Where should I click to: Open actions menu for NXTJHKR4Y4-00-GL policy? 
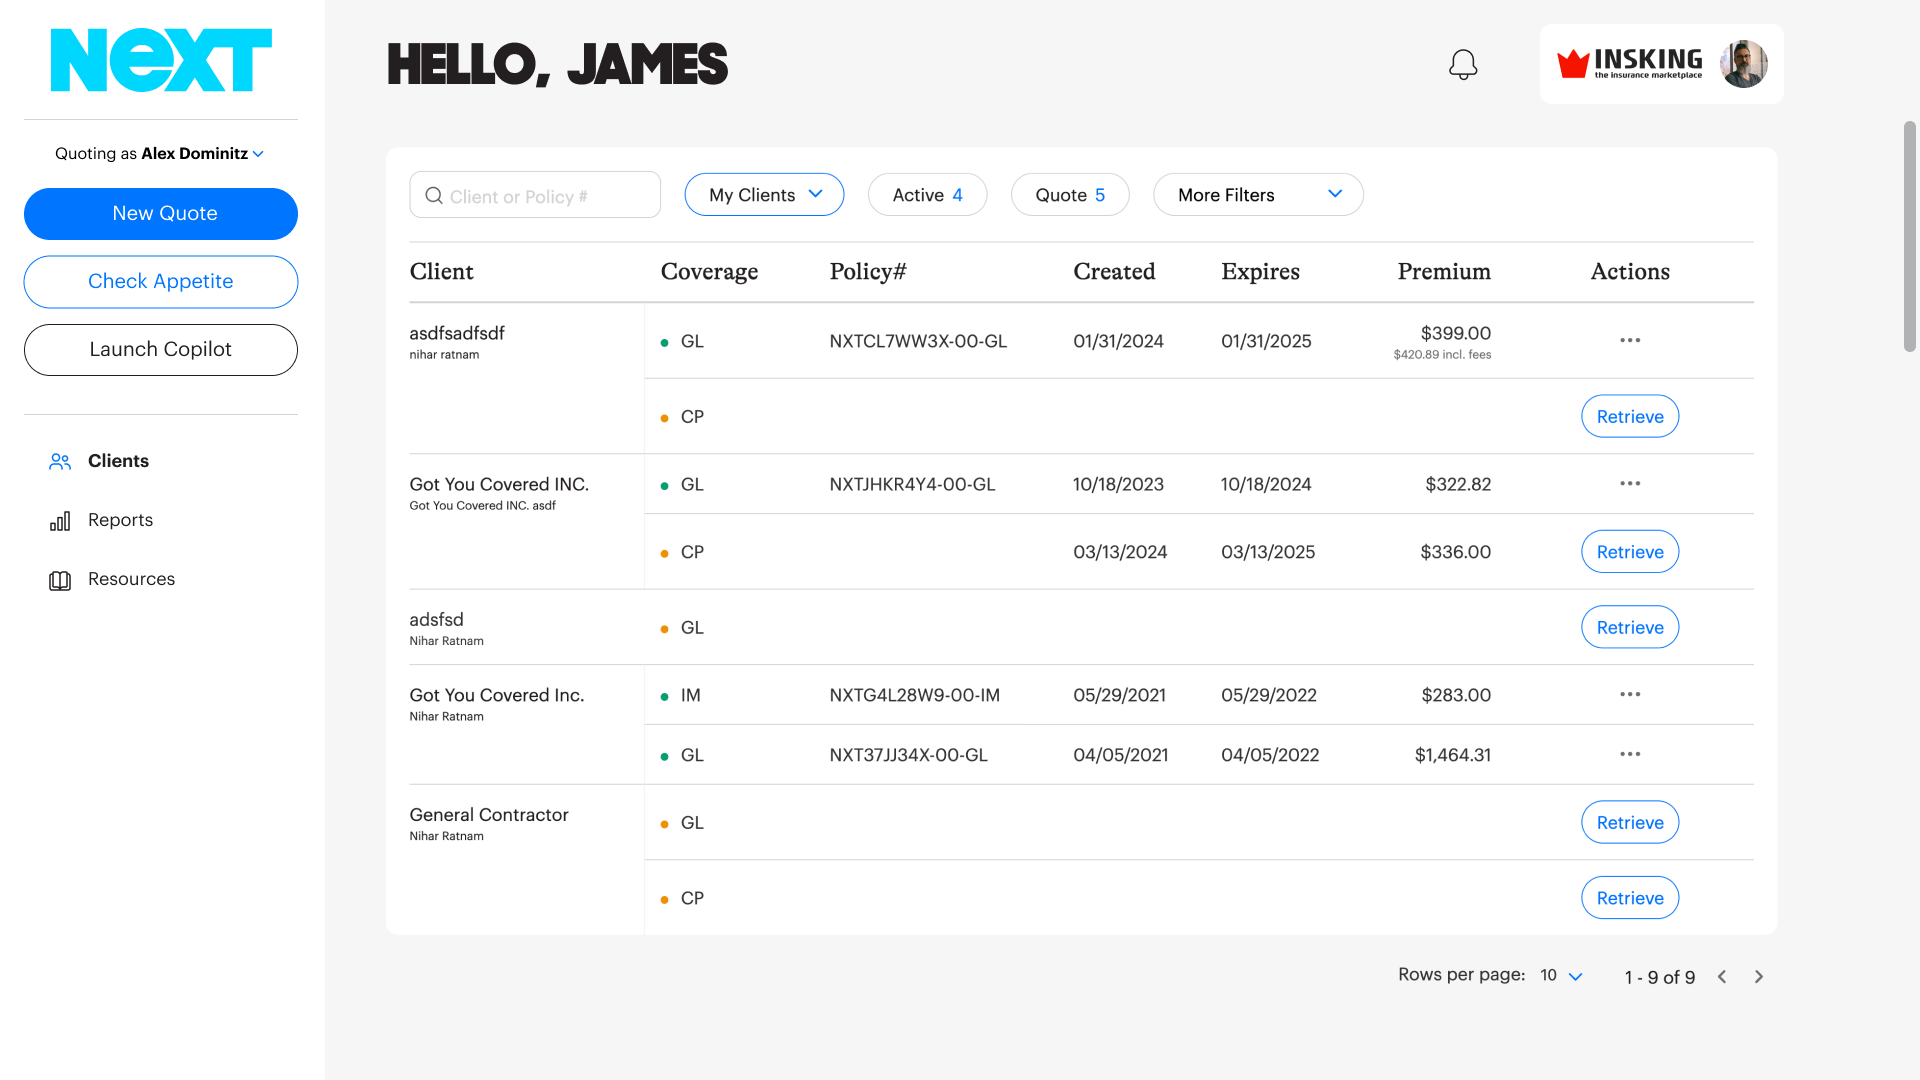click(x=1630, y=483)
